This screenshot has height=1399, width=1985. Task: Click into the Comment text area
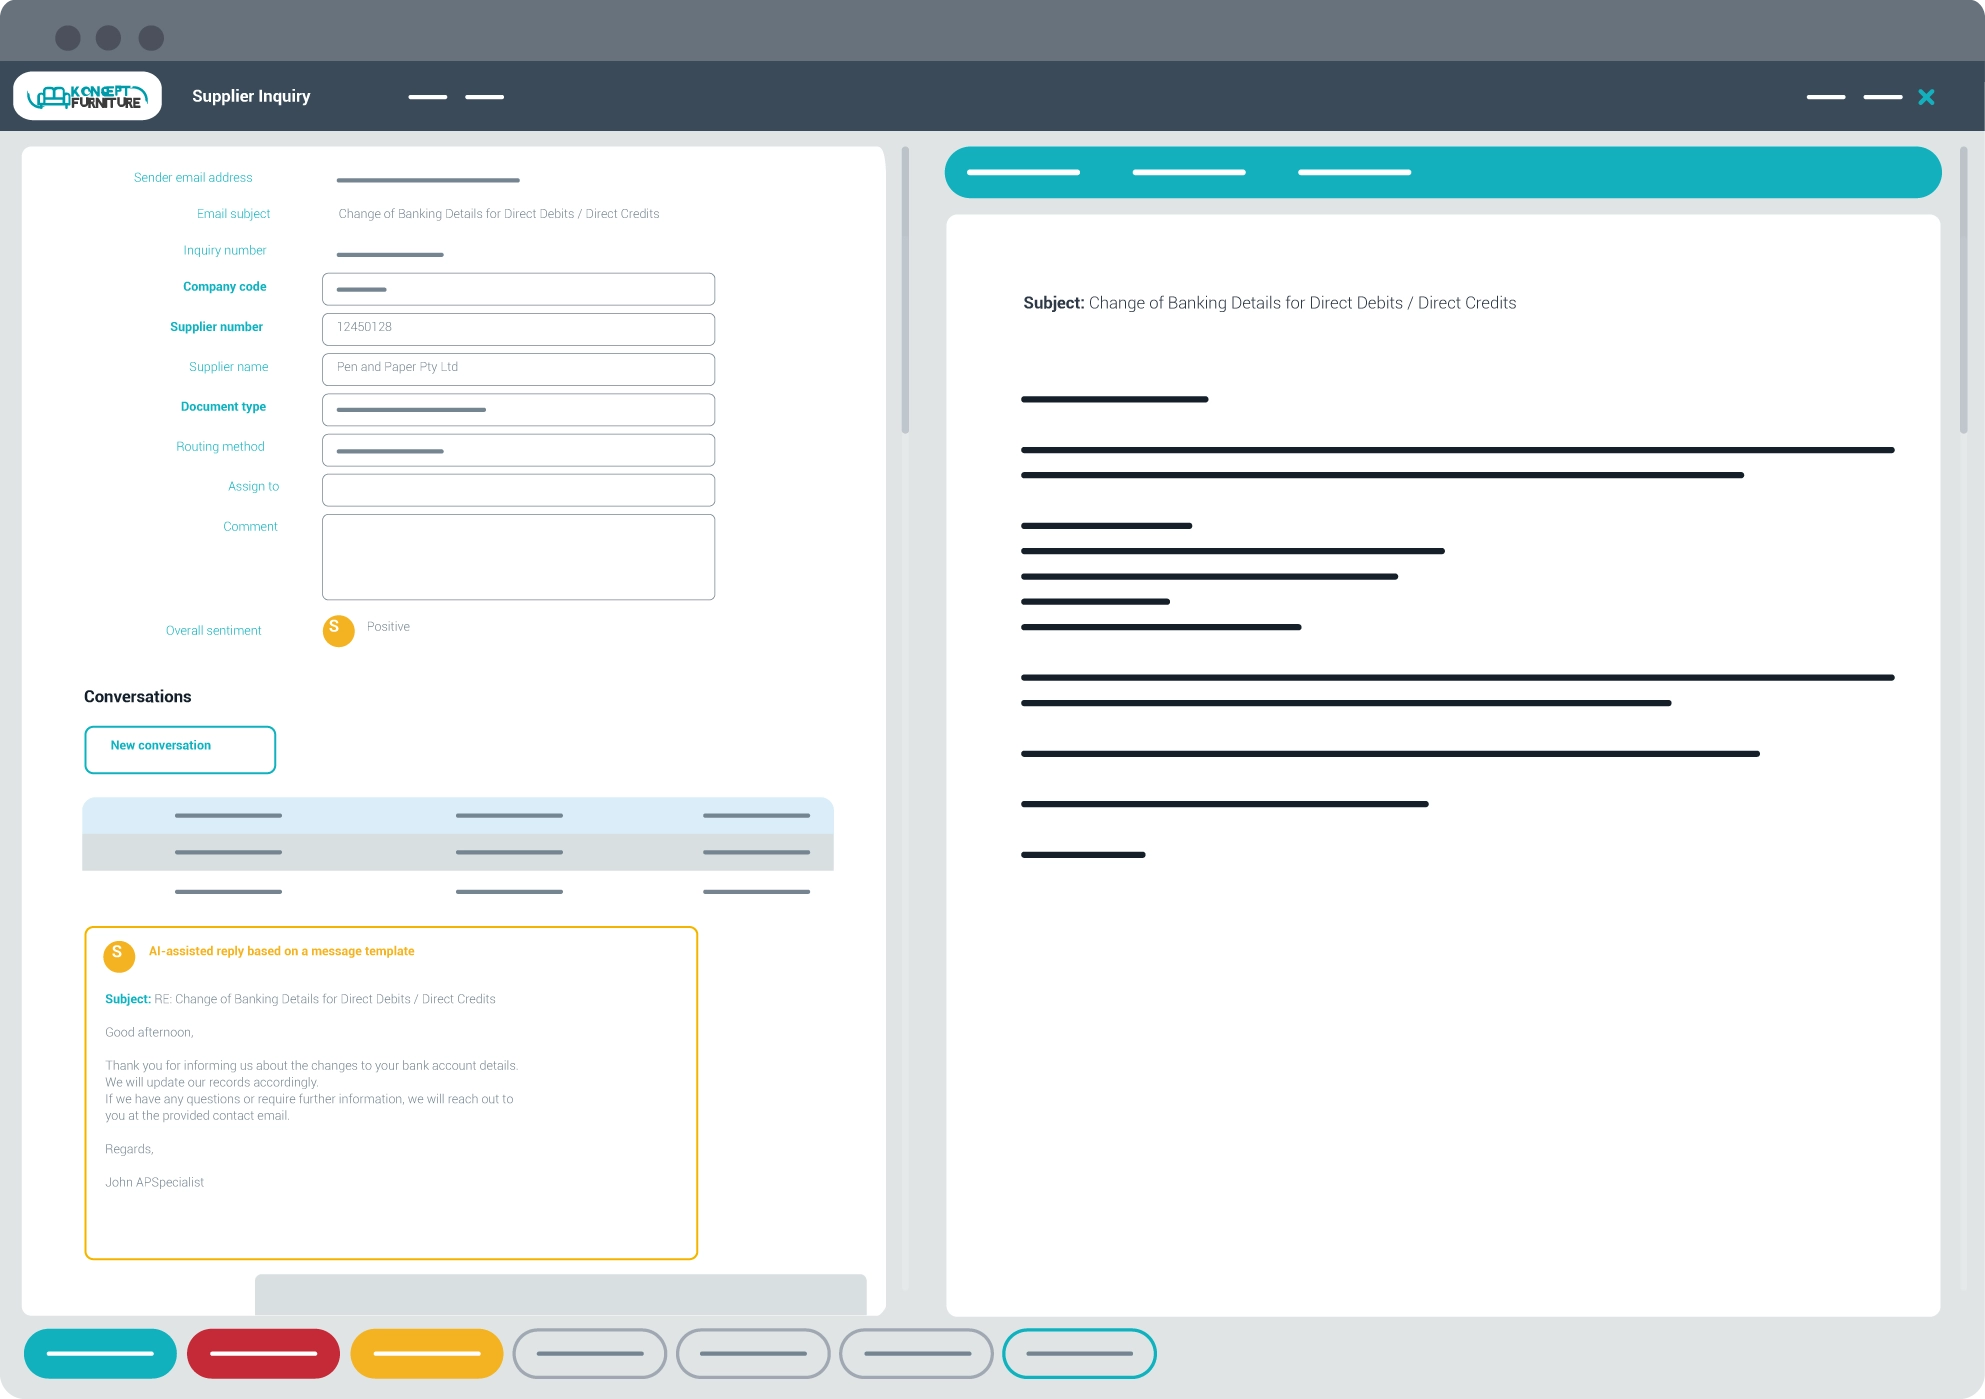[518, 556]
